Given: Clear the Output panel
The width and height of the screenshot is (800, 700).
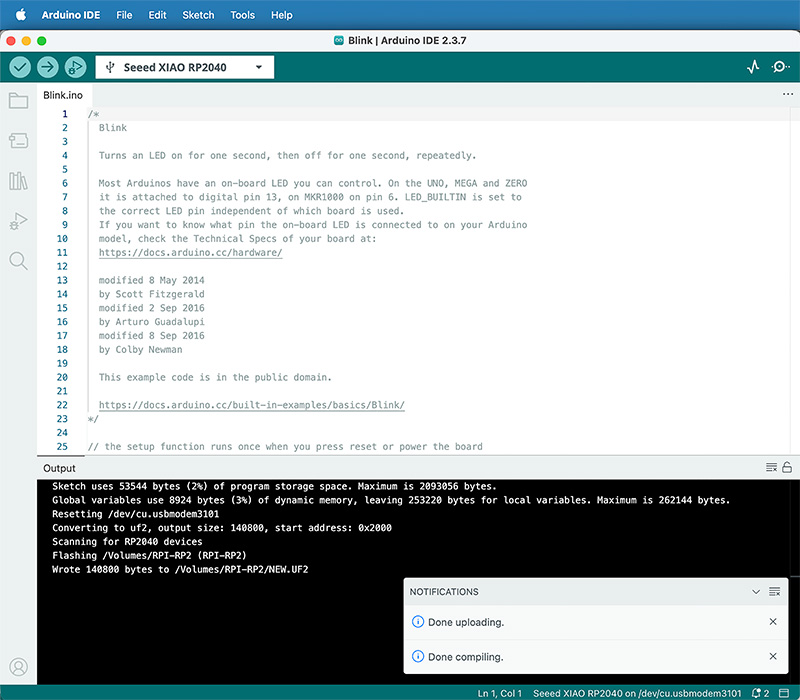Looking at the screenshot, I should 771,467.
